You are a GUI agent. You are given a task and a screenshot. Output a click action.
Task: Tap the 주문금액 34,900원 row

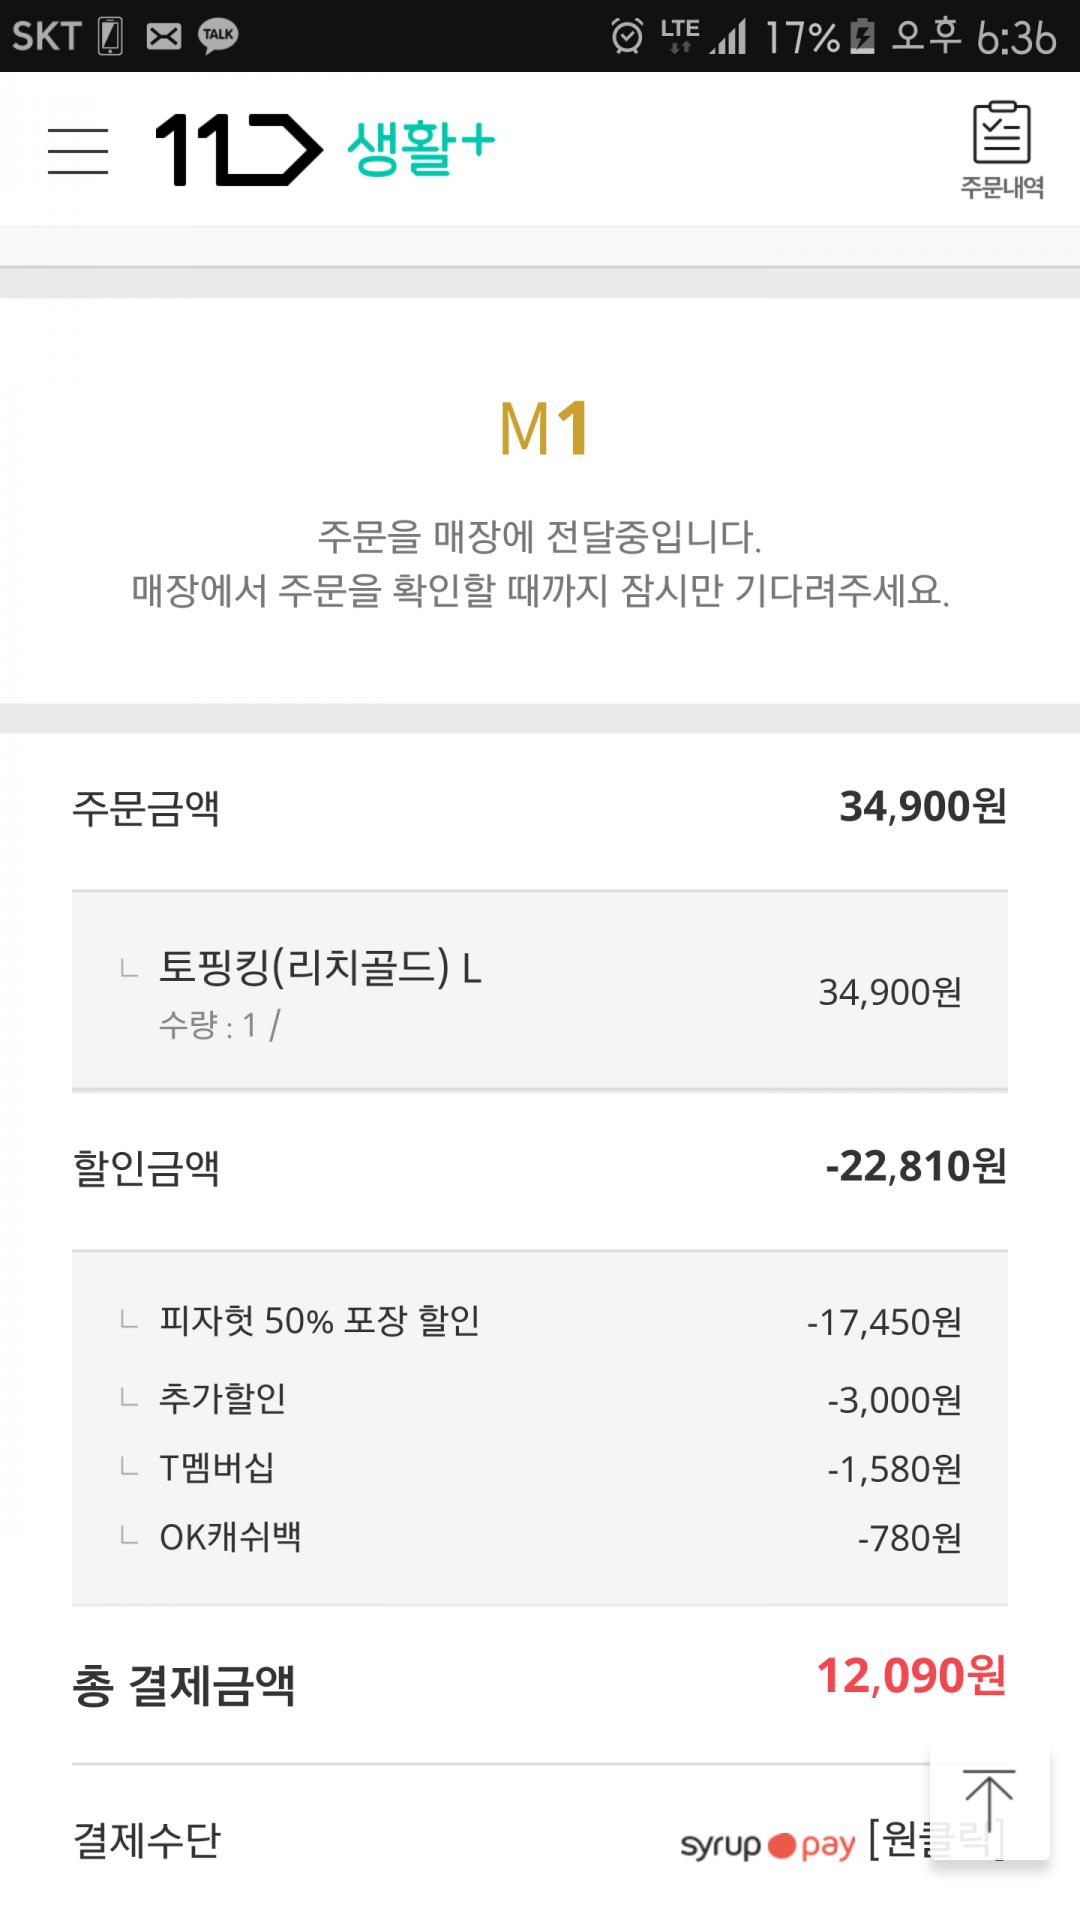pos(540,807)
